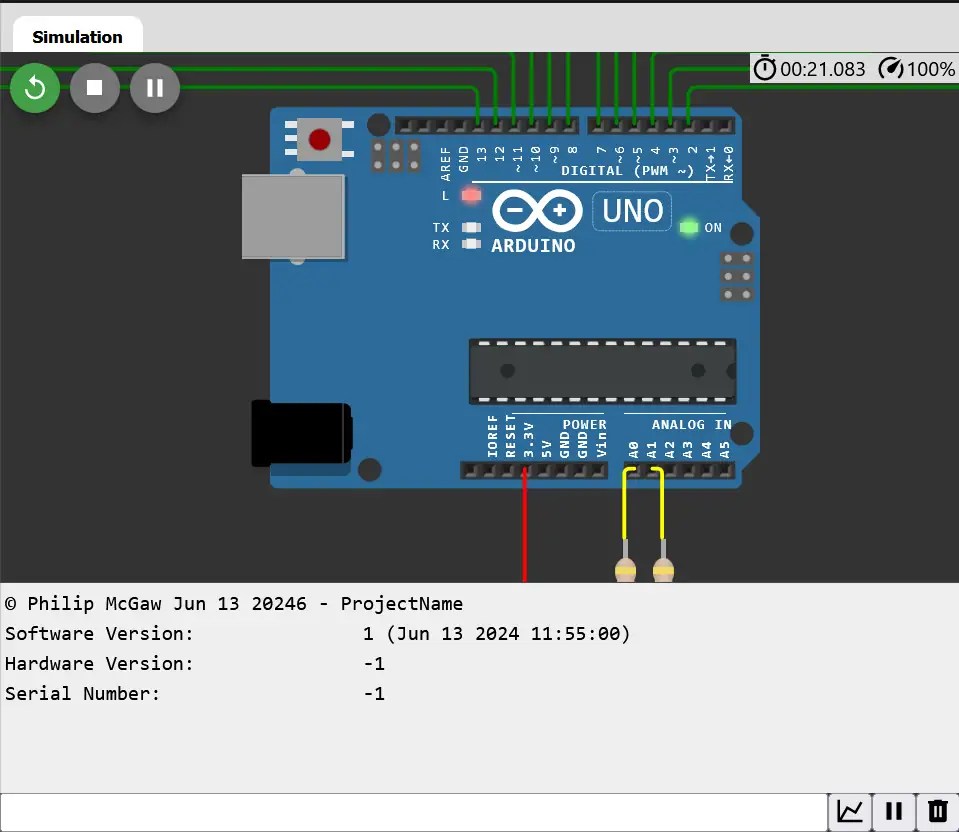Click 'Software Version:' serial output line
The width and height of the screenshot is (959, 832).
tap(99, 634)
